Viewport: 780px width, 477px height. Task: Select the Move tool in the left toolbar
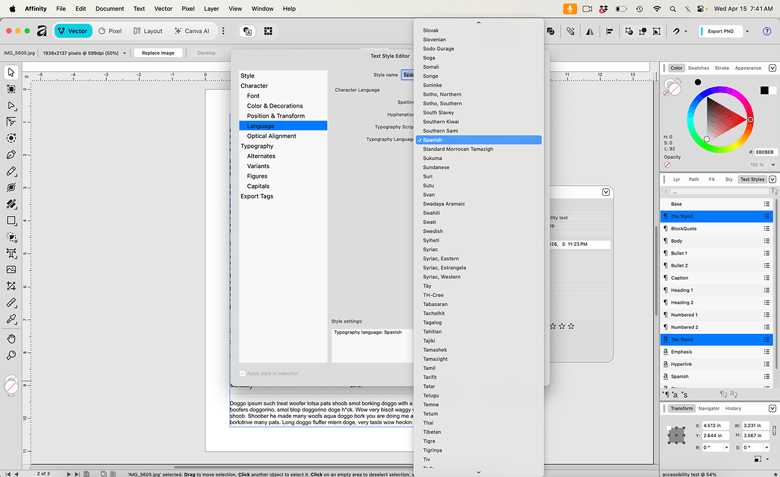coord(11,73)
